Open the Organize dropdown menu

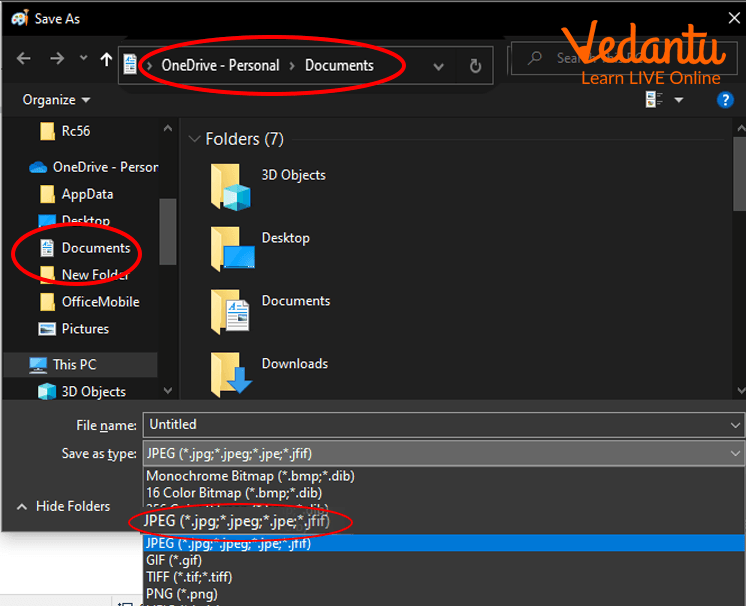pyautogui.click(x=56, y=100)
